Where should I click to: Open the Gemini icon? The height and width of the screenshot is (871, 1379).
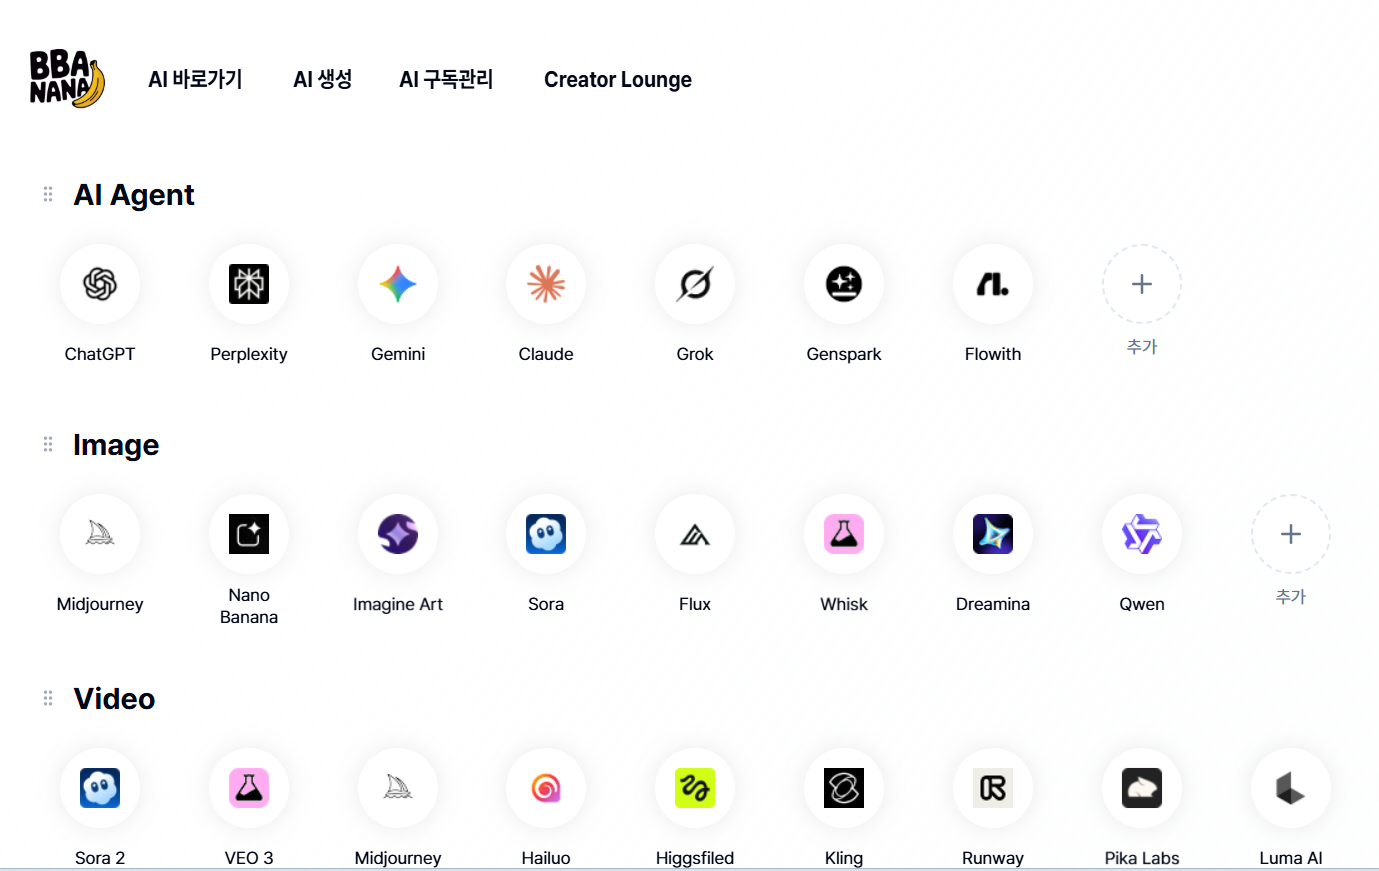point(398,284)
